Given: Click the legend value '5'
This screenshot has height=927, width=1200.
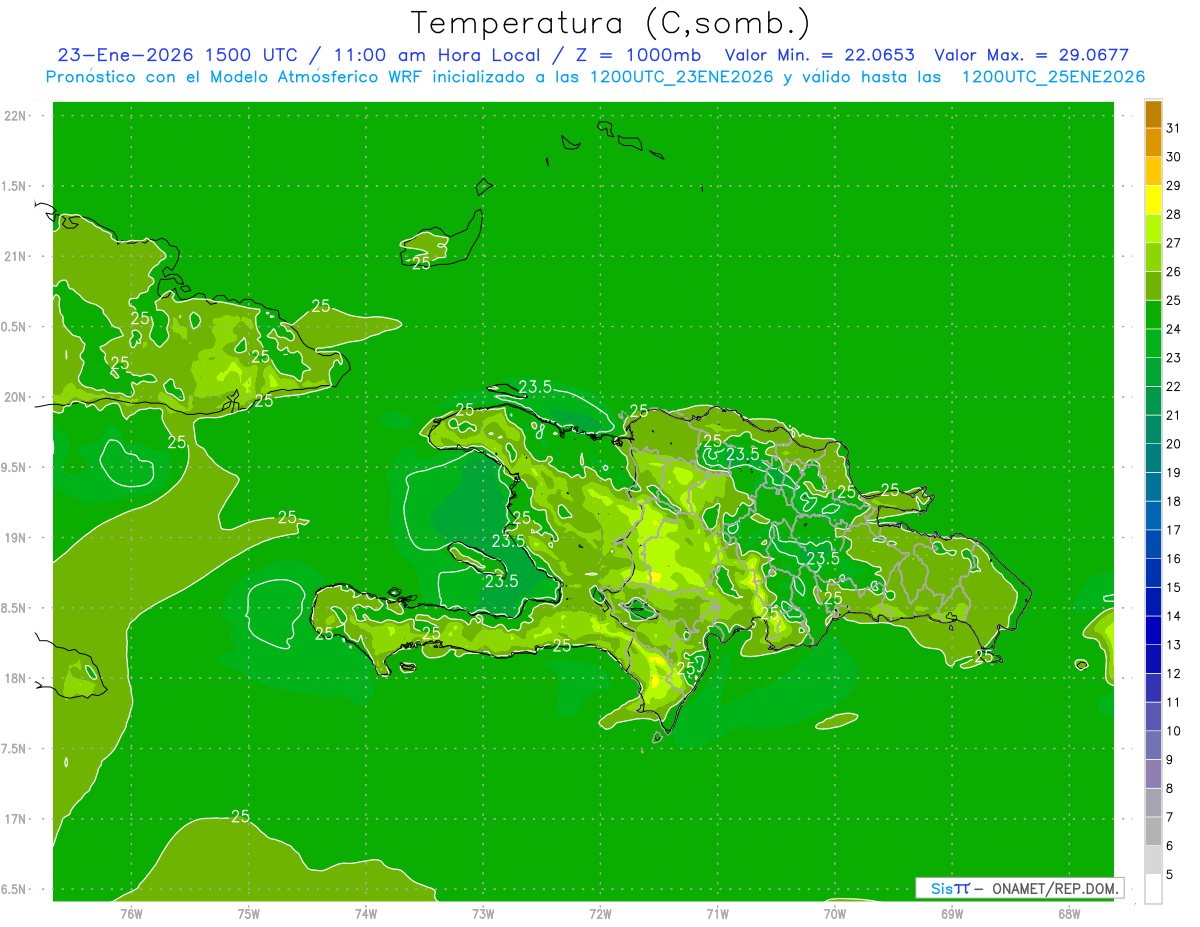Looking at the screenshot, I should 1170,875.
